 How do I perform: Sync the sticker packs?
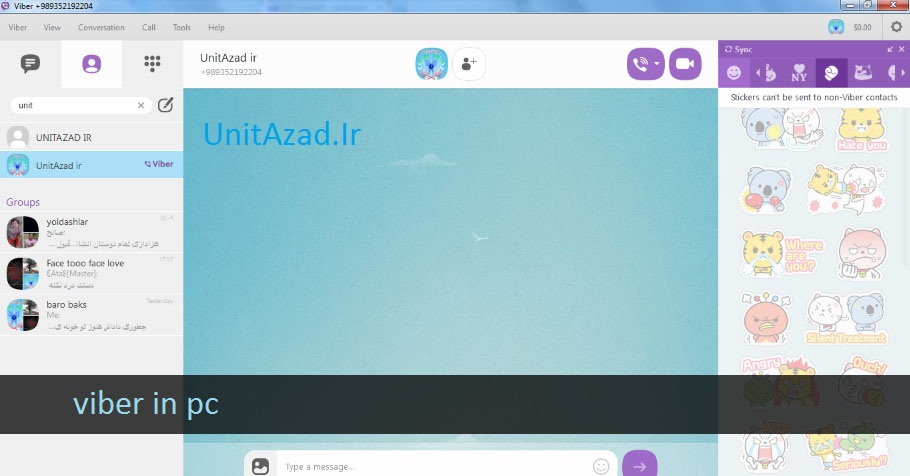[x=738, y=49]
